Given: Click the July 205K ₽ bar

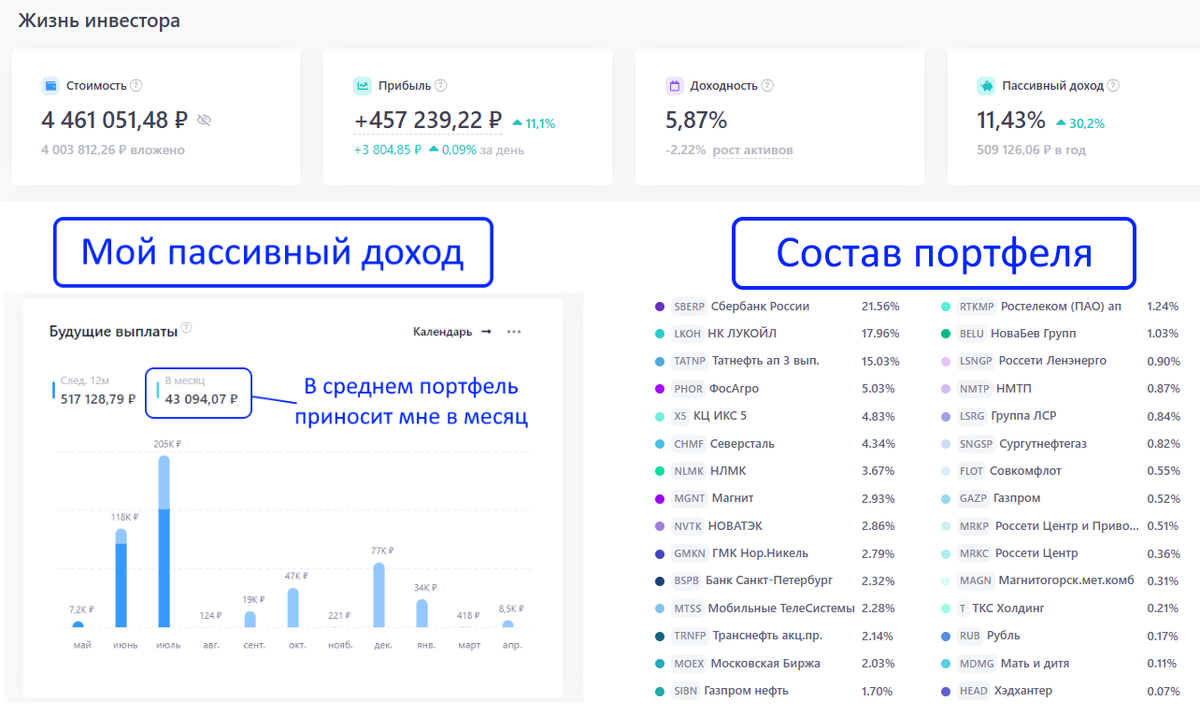Looking at the screenshot, I should pyautogui.click(x=164, y=542).
